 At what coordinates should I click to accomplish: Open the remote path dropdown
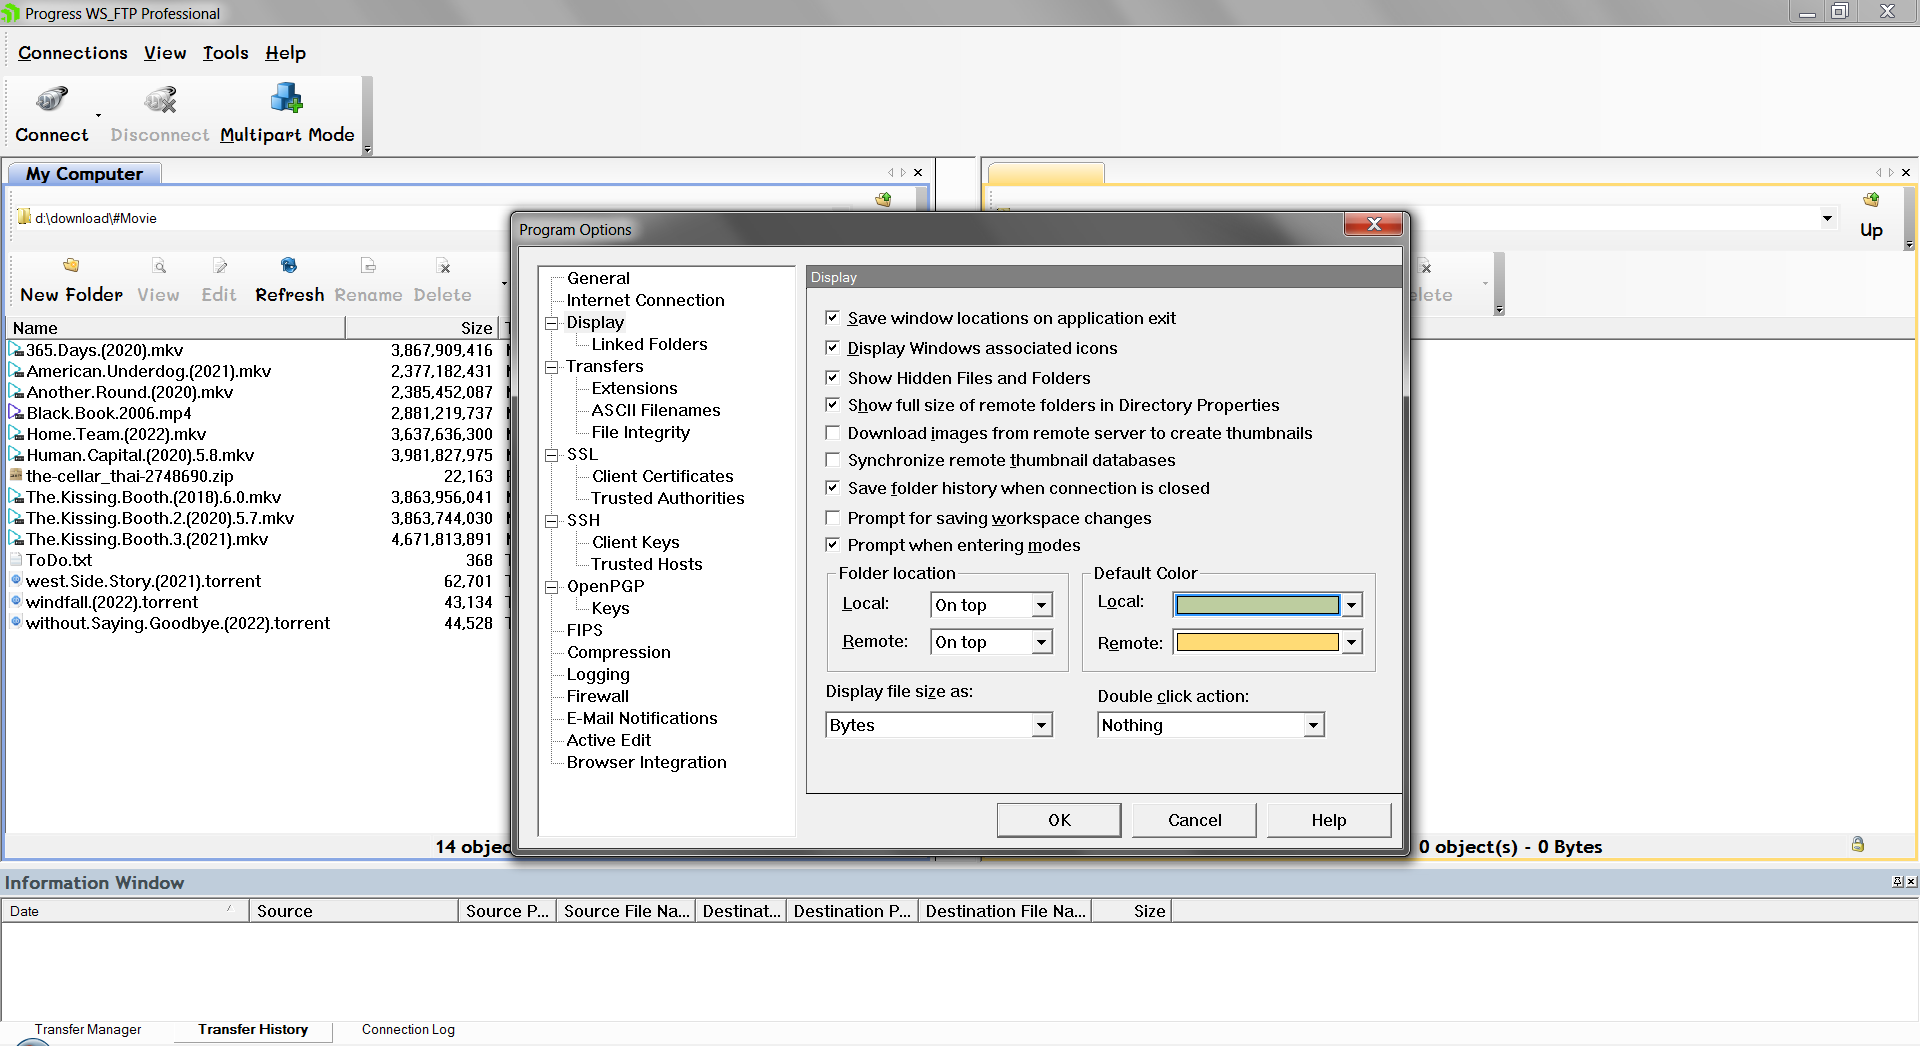tap(1827, 218)
